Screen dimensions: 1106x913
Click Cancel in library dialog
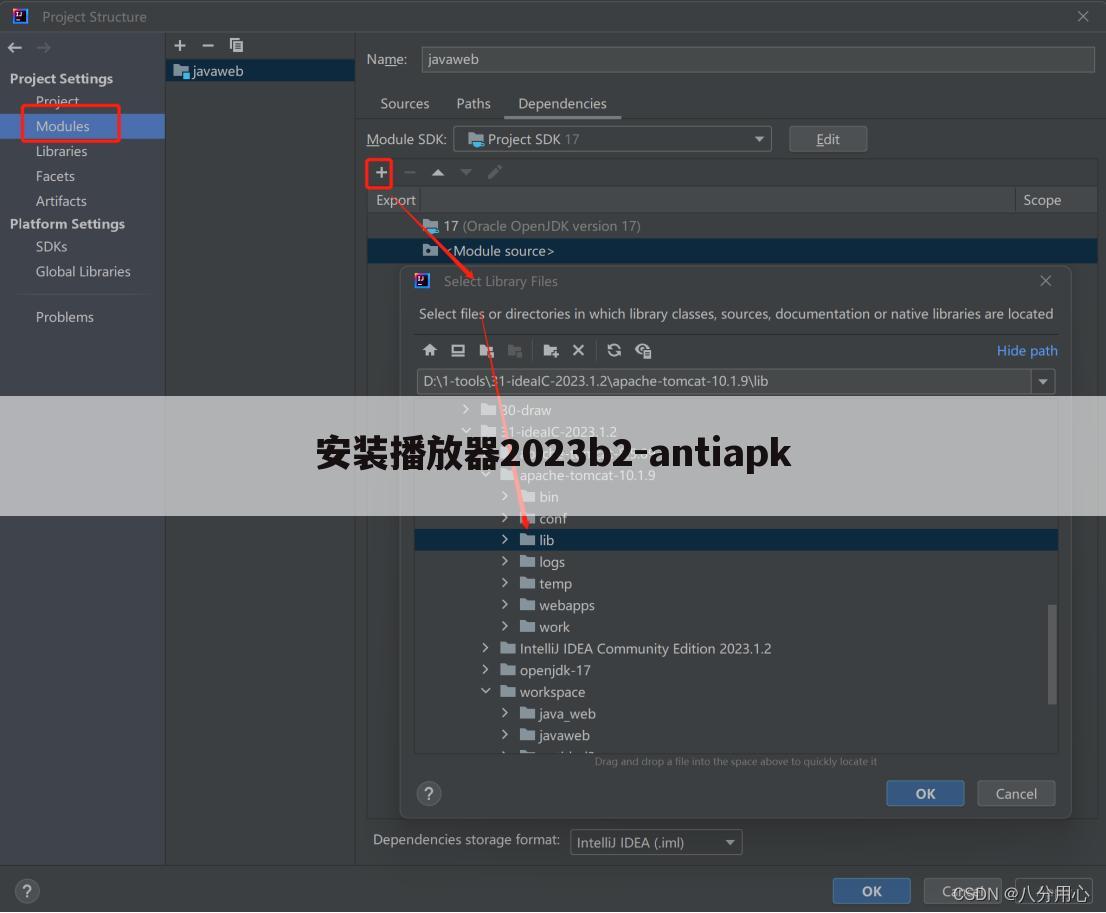[x=1016, y=794]
